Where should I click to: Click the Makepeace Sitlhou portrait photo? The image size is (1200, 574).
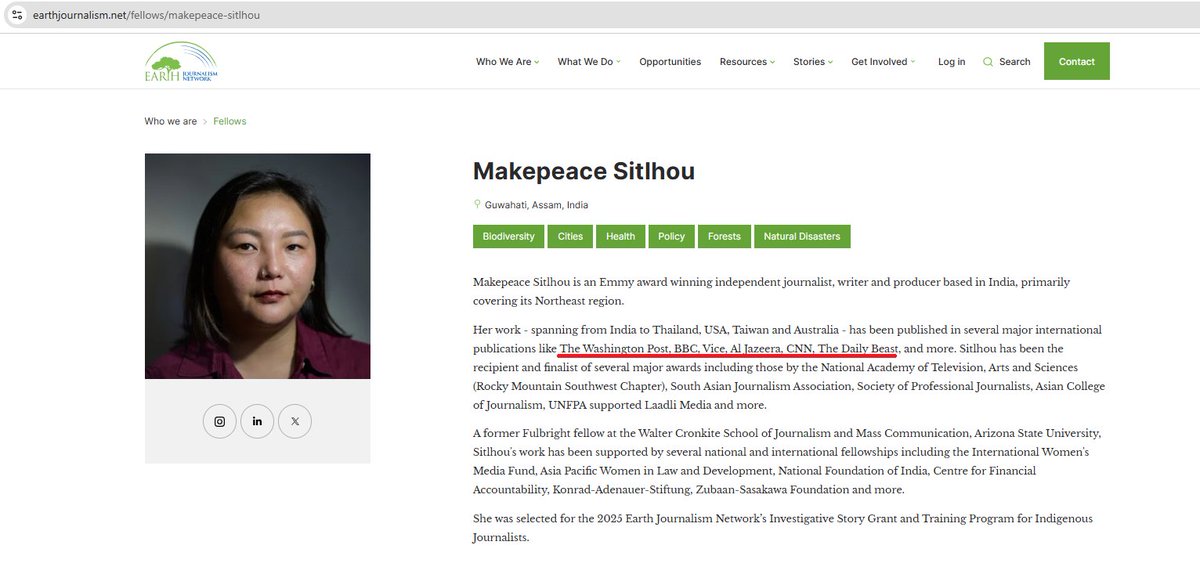(x=257, y=266)
